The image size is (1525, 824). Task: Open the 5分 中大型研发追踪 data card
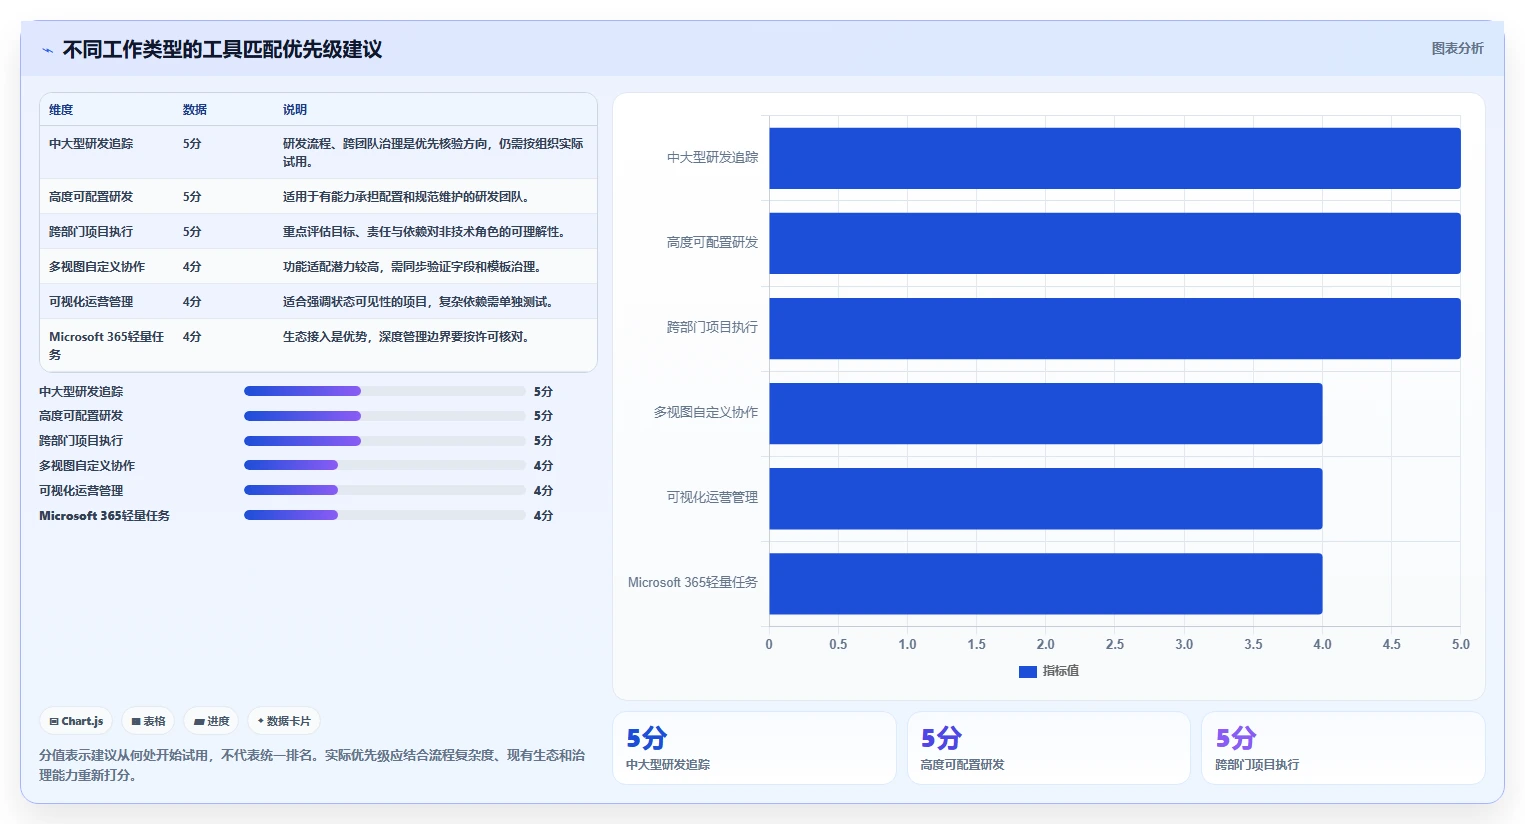(x=754, y=748)
